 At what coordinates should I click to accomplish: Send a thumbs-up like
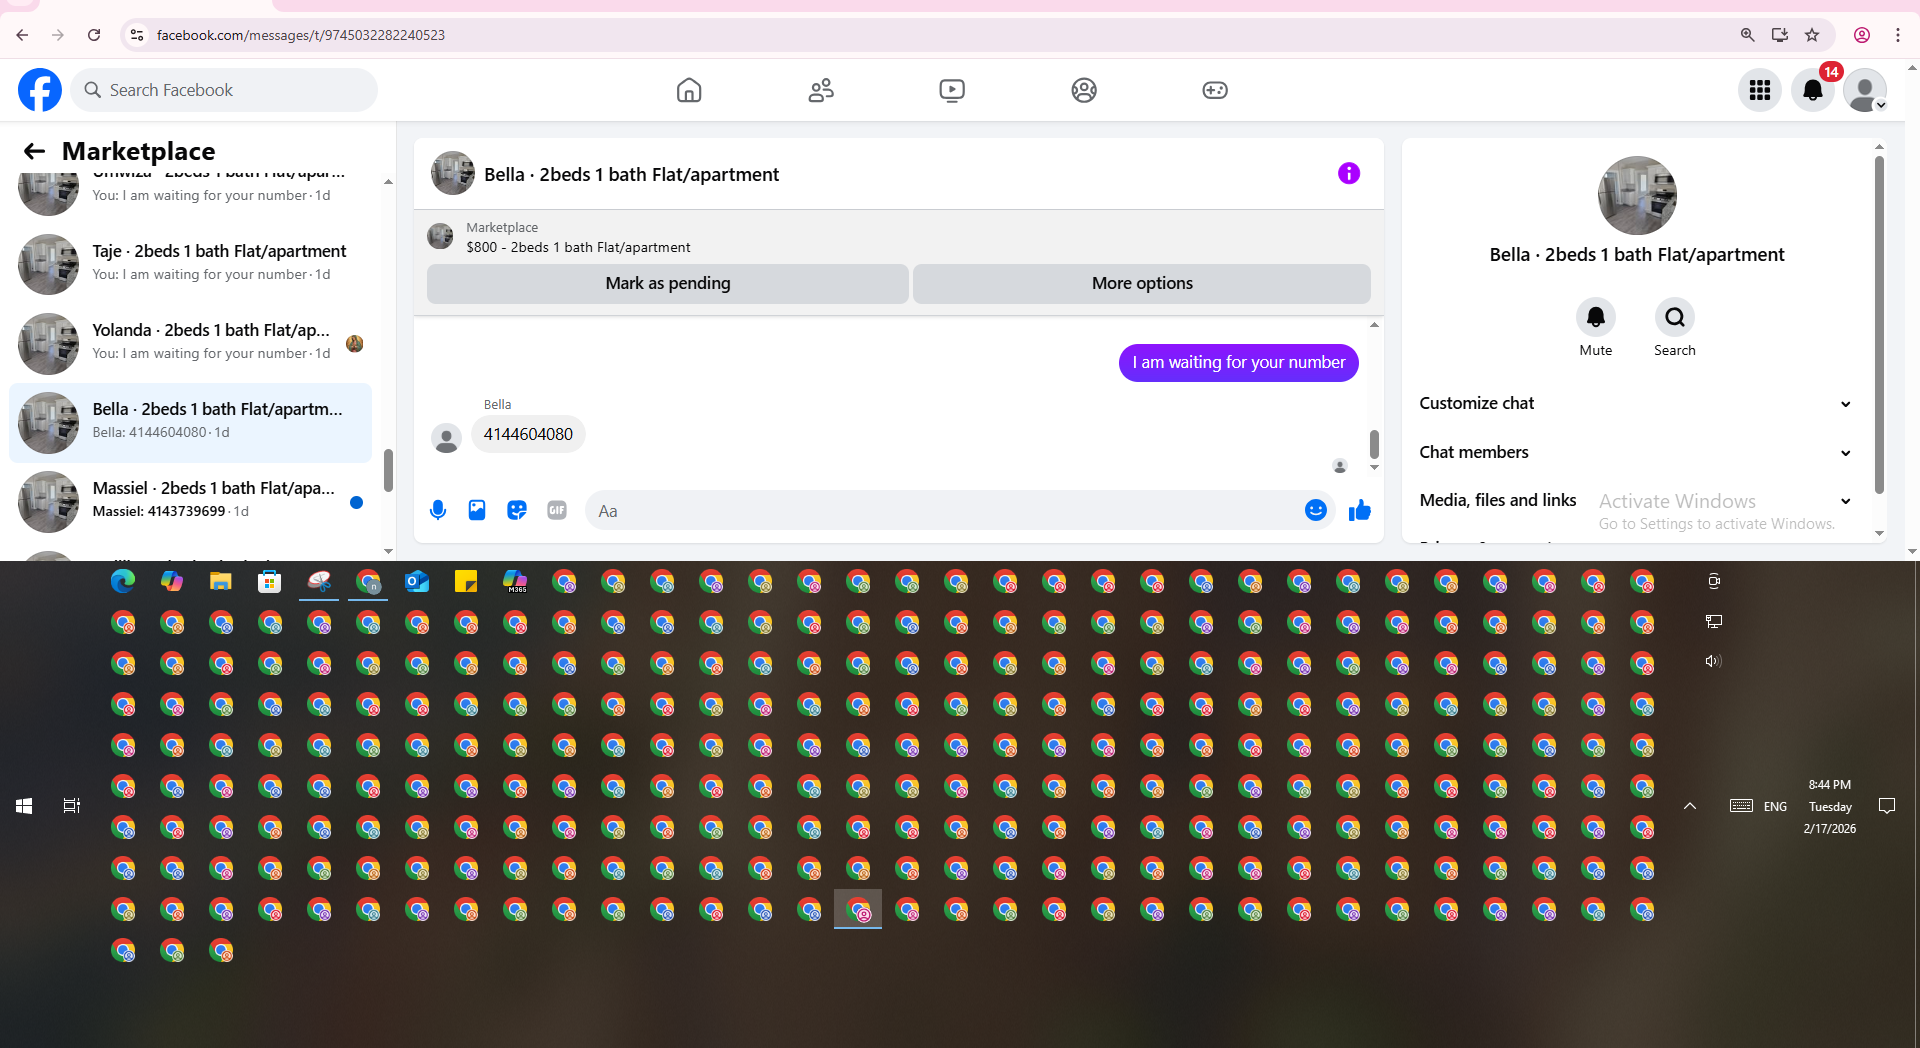point(1360,511)
